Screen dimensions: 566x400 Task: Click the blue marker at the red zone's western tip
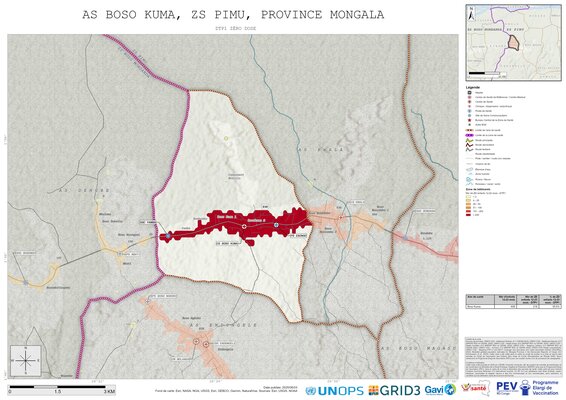click(x=168, y=236)
